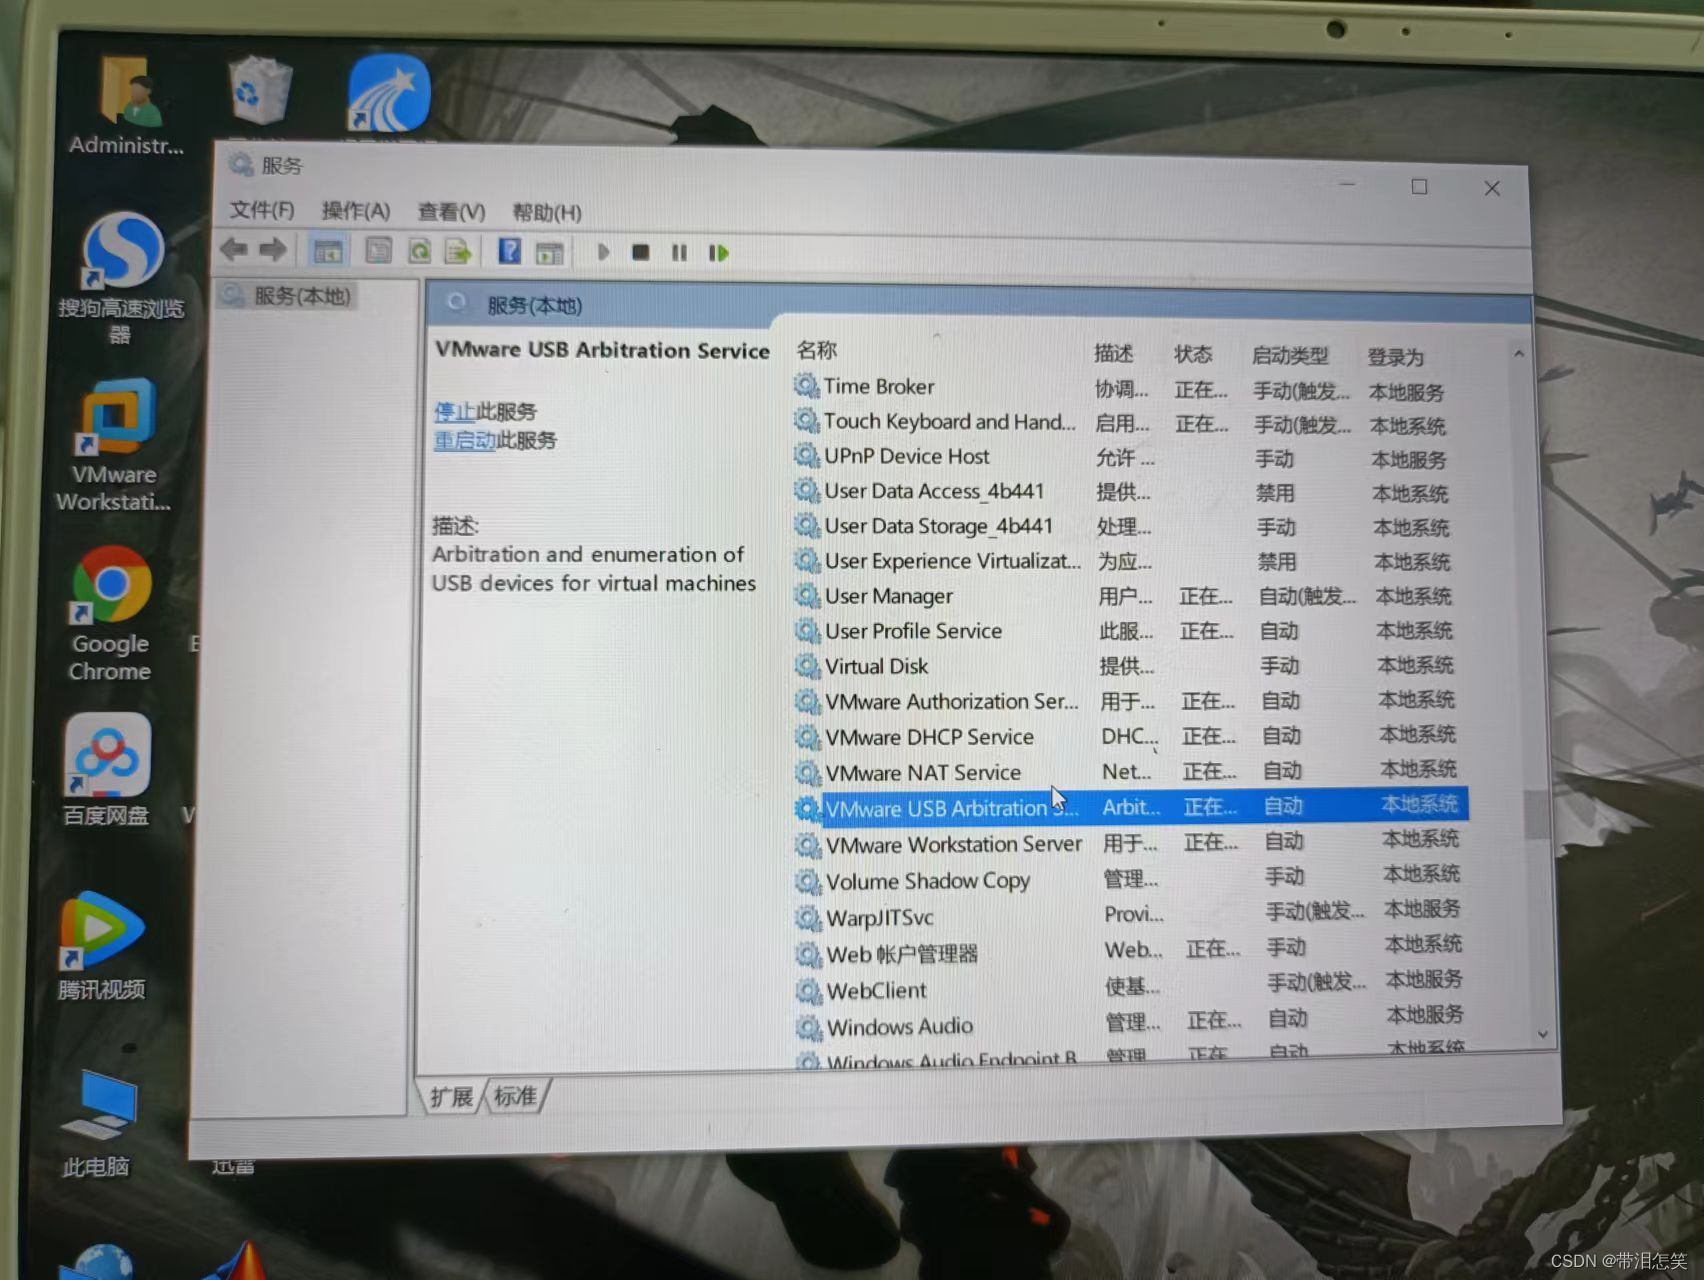Sort by the 描述 column header
1704x1280 pixels.
click(x=1114, y=353)
